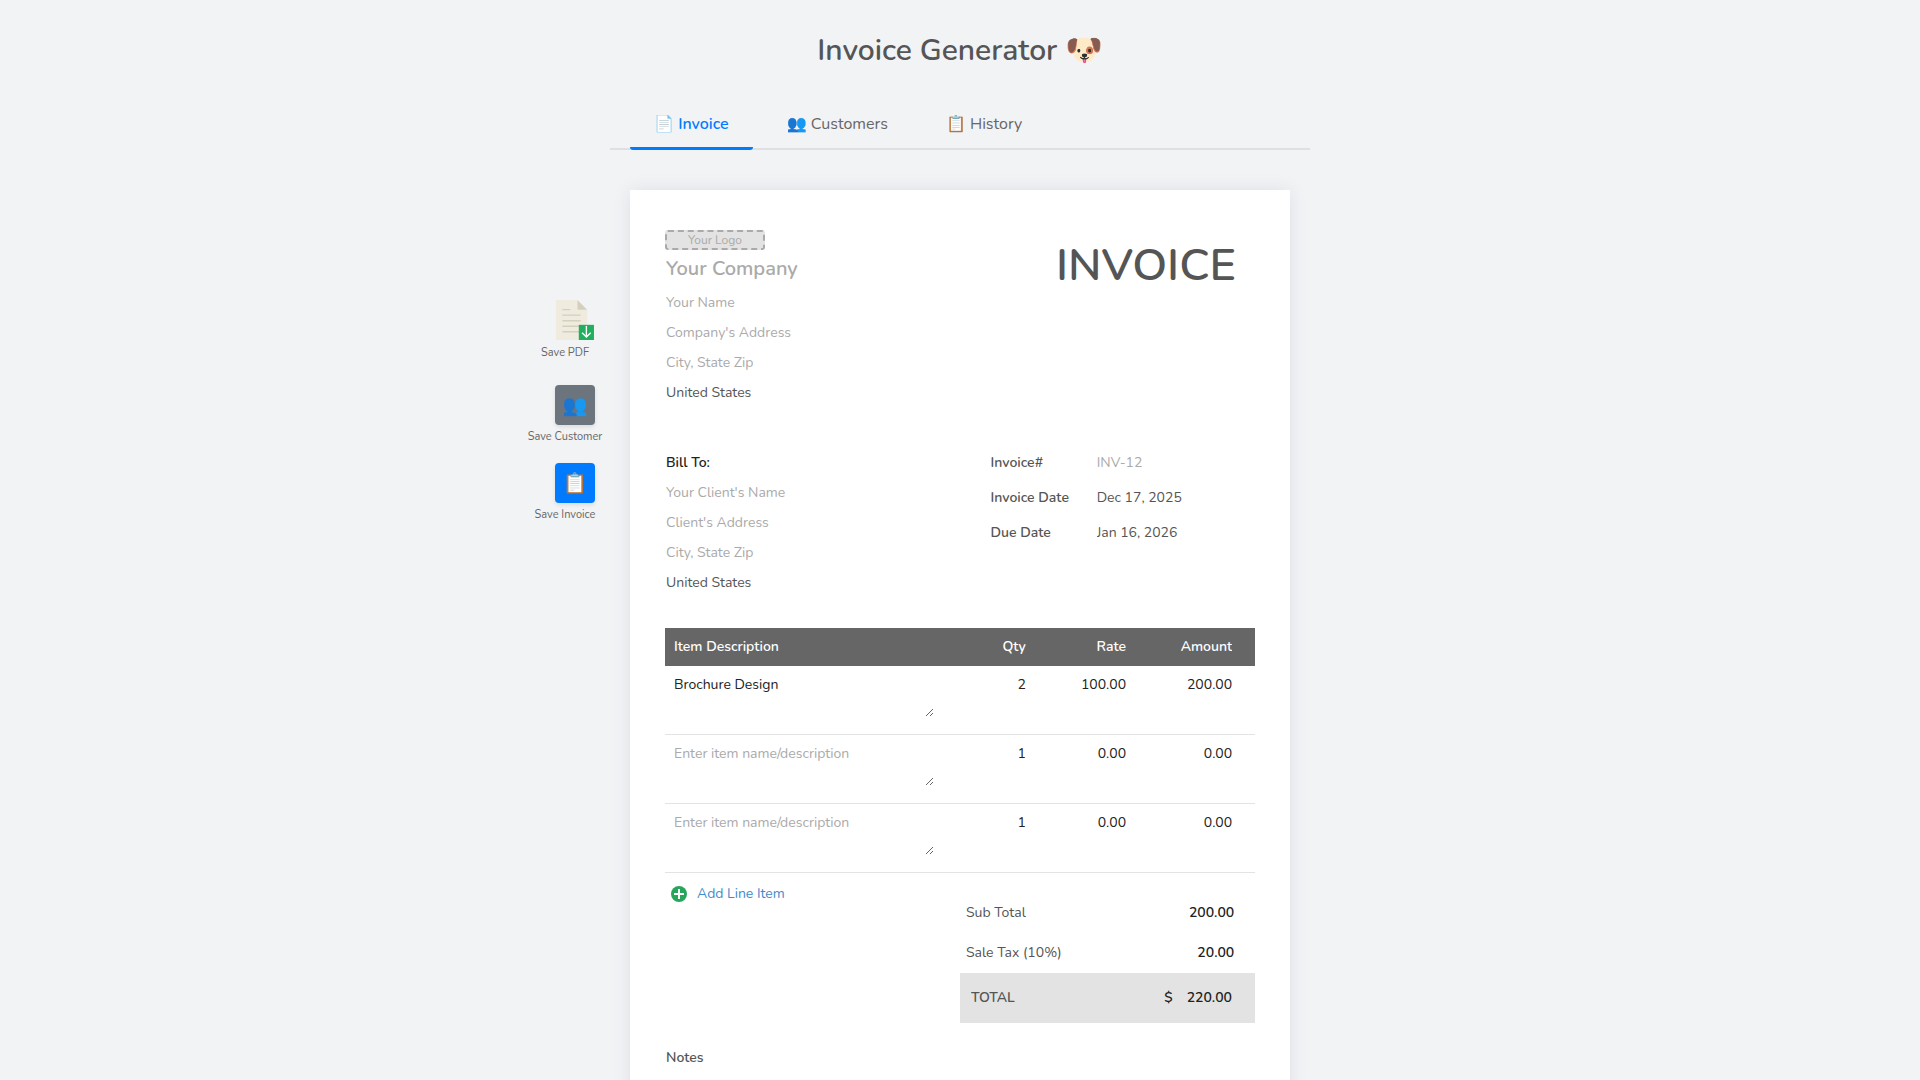Click the Invoice# label
Image resolution: width=1920 pixels, height=1080 pixels.
pyautogui.click(x=1016, y=463)
